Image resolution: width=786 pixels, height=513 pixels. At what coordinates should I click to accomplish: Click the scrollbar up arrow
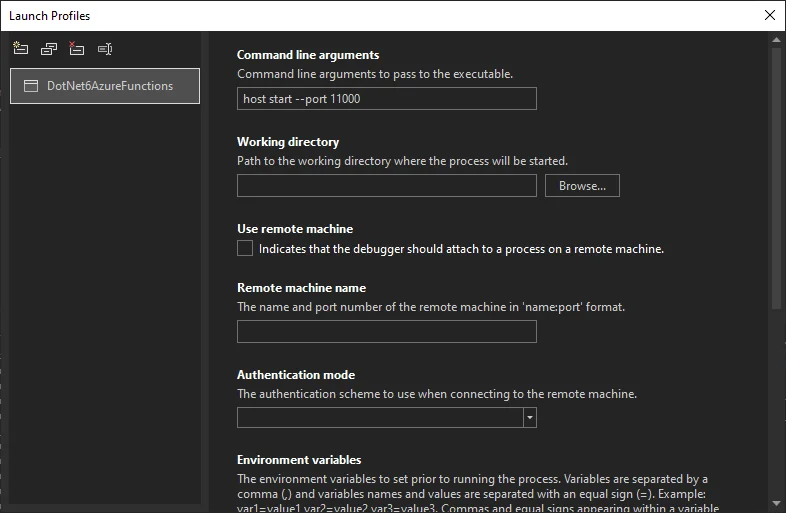click(777, 39)
